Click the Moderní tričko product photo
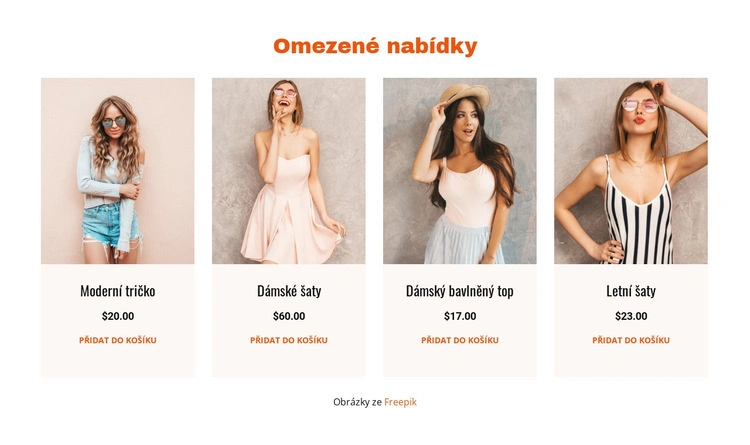Viewport: 750px width, 445px height. [118, 171]
